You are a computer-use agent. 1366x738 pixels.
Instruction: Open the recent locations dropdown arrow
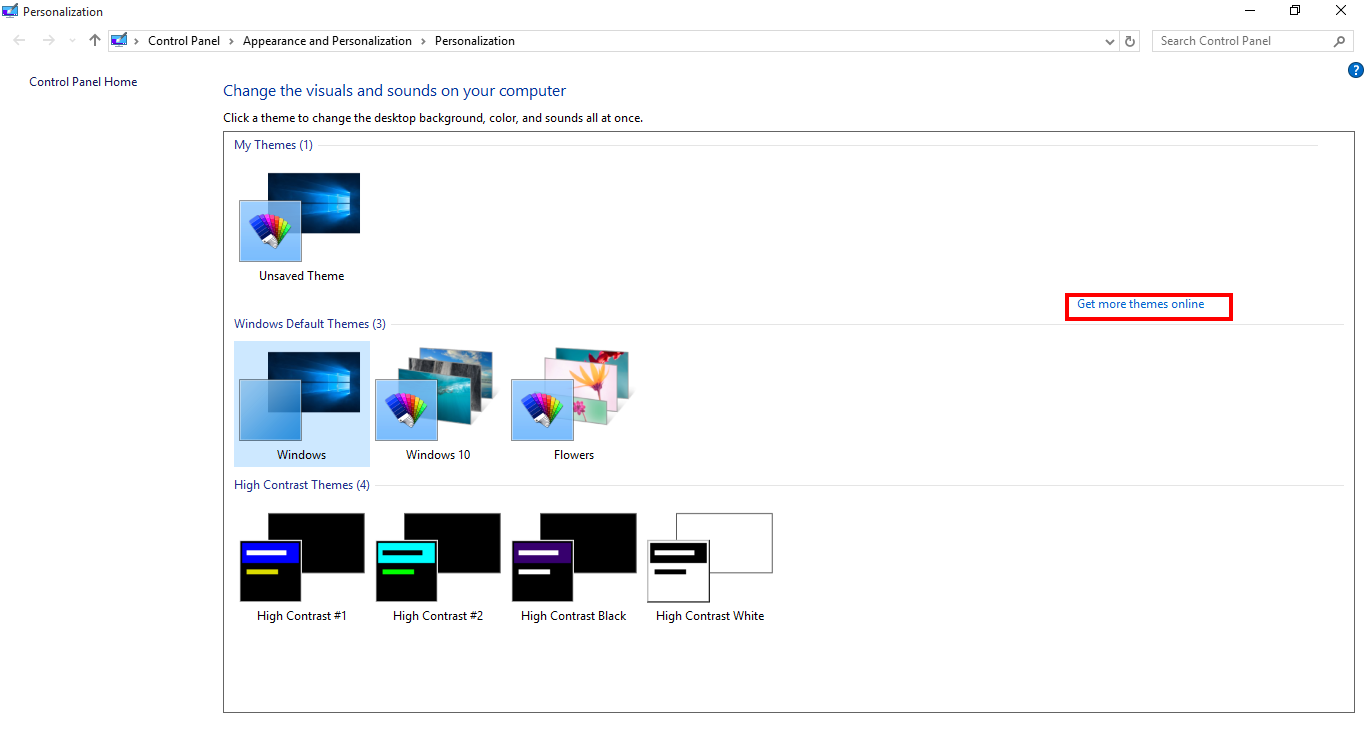72,41
